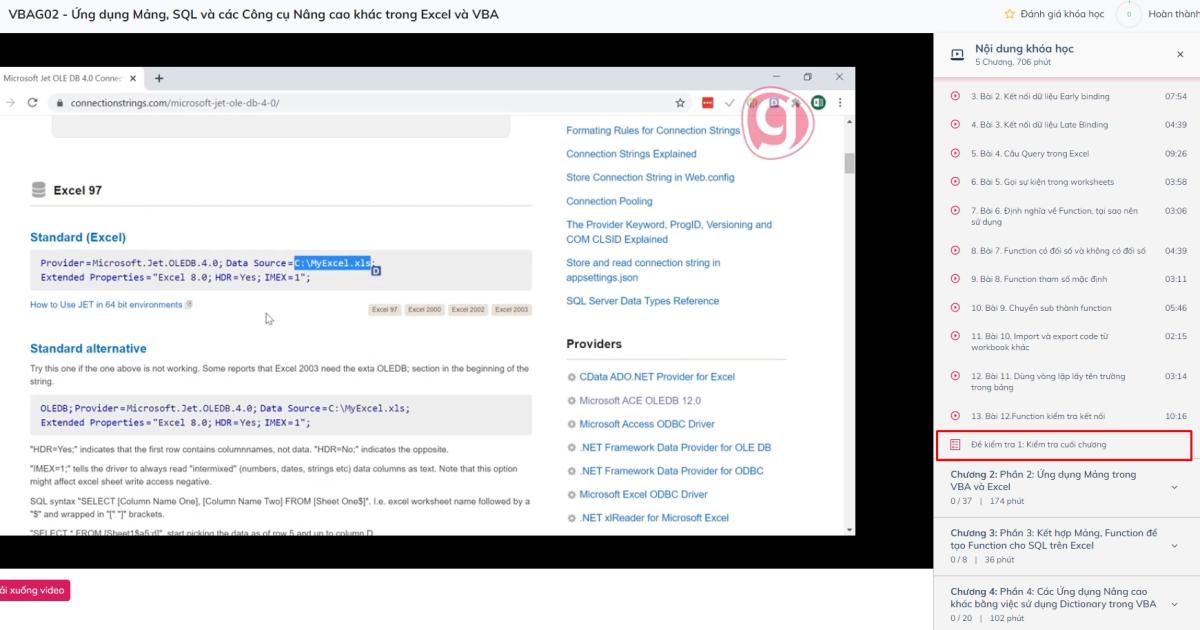The width and height of the screenshot is (1200, 630).
Task: Click the 10:16 duration of Bài 12
Action: click(1176, 416)
